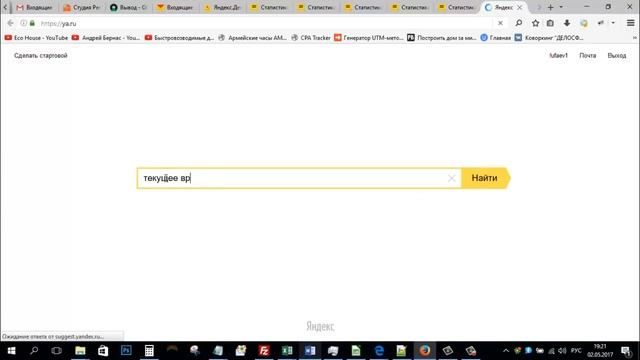Open Excel from taskbar
The width and height of the screenshot is (640, 360).
click(287, 351)
